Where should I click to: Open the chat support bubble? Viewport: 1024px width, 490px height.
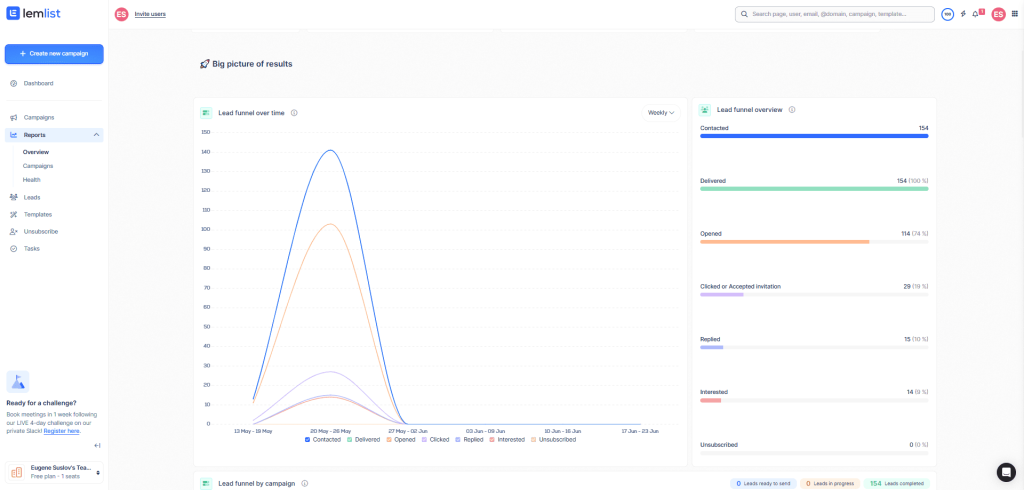[1006, 472]
